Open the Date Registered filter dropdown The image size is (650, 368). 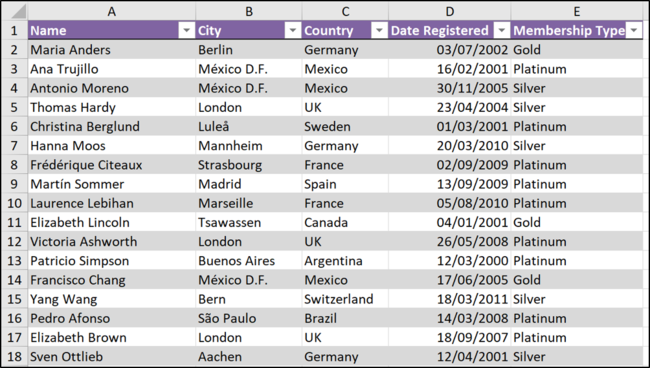pyautogui.click(x=502, y=31)
